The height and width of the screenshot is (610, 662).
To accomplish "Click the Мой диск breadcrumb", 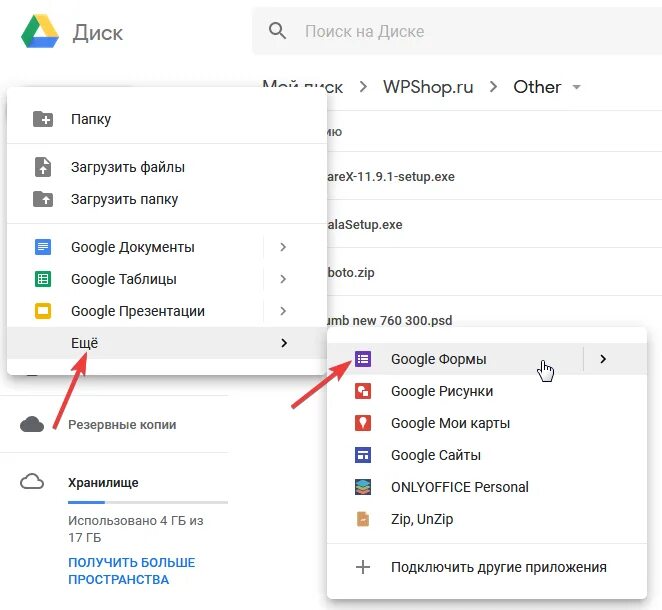I will [302, 87].
